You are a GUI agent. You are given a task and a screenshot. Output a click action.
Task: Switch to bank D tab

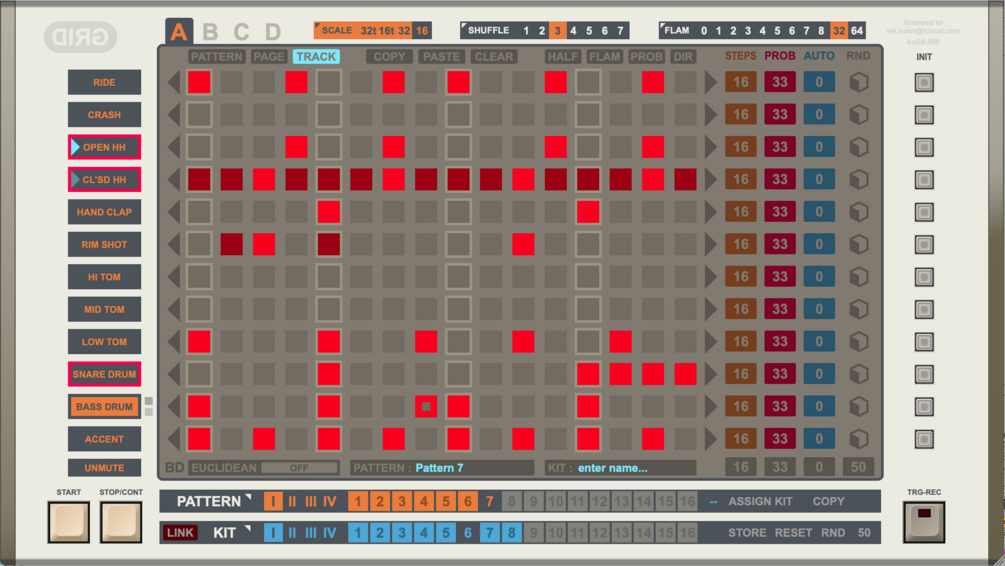[x=272, y=32]
